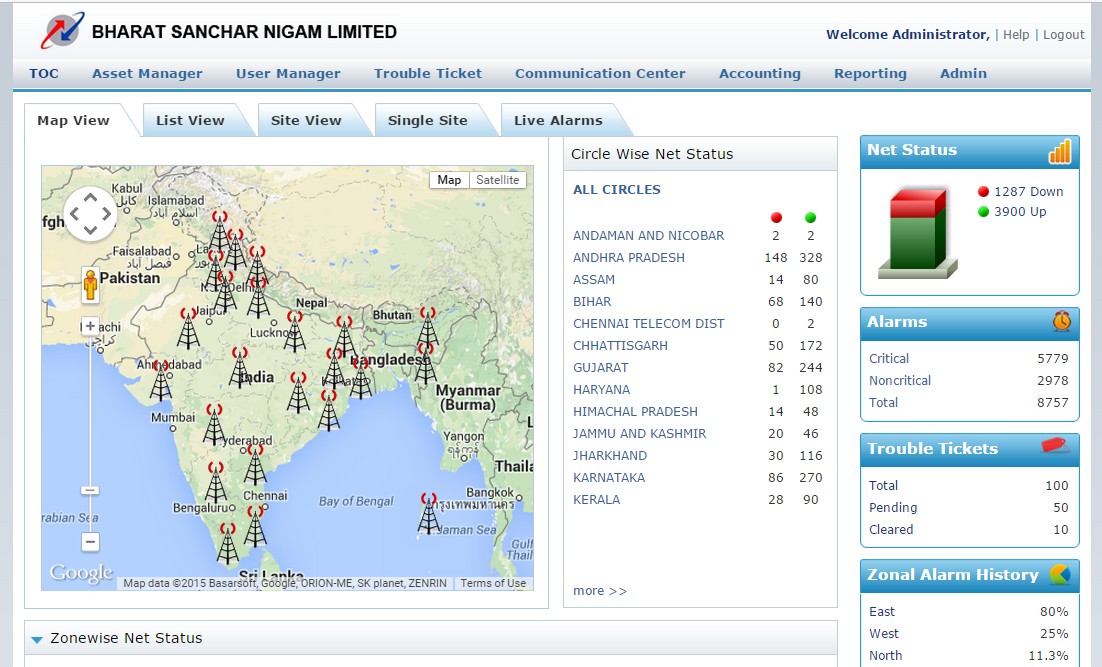This screenshot has width=1102, height=667.
Task: Collapse the Zonewise Net Status section
Action: pos(37,638)
